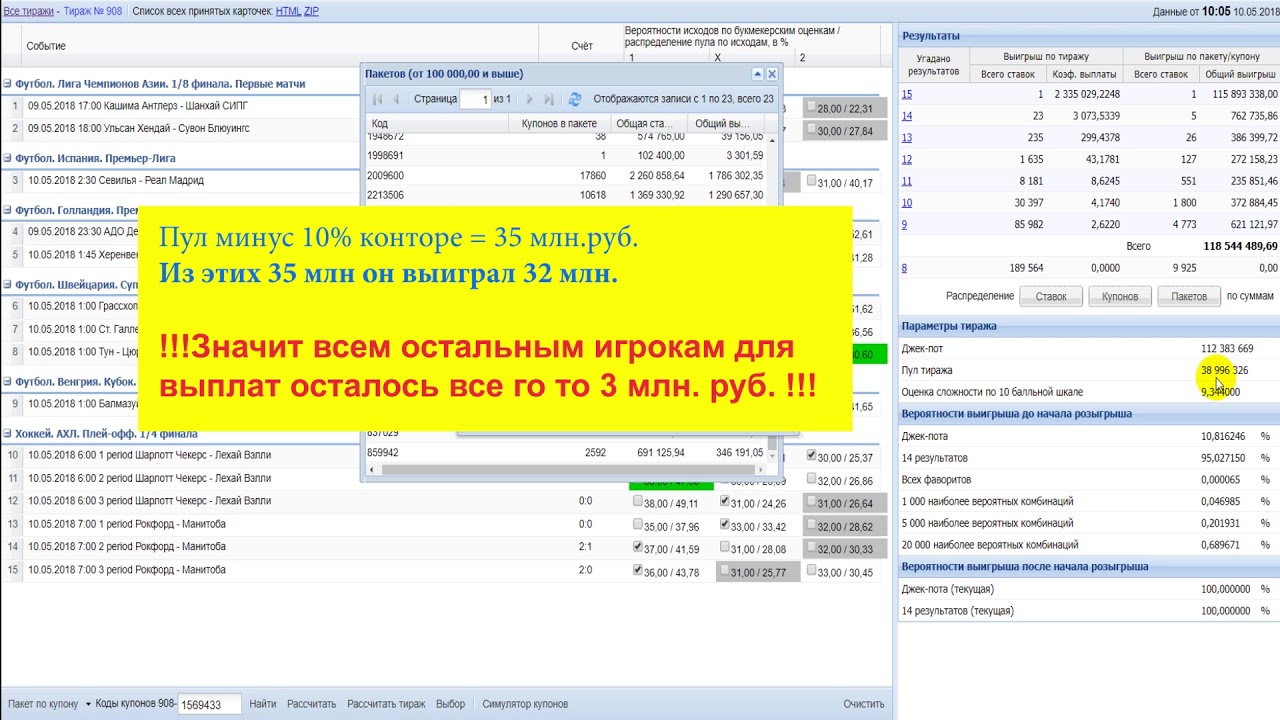Screen dimensions: 1280x720
Task: Collapse Хоккей АХЛ Плей-офф group
Action: pos(7,434)
